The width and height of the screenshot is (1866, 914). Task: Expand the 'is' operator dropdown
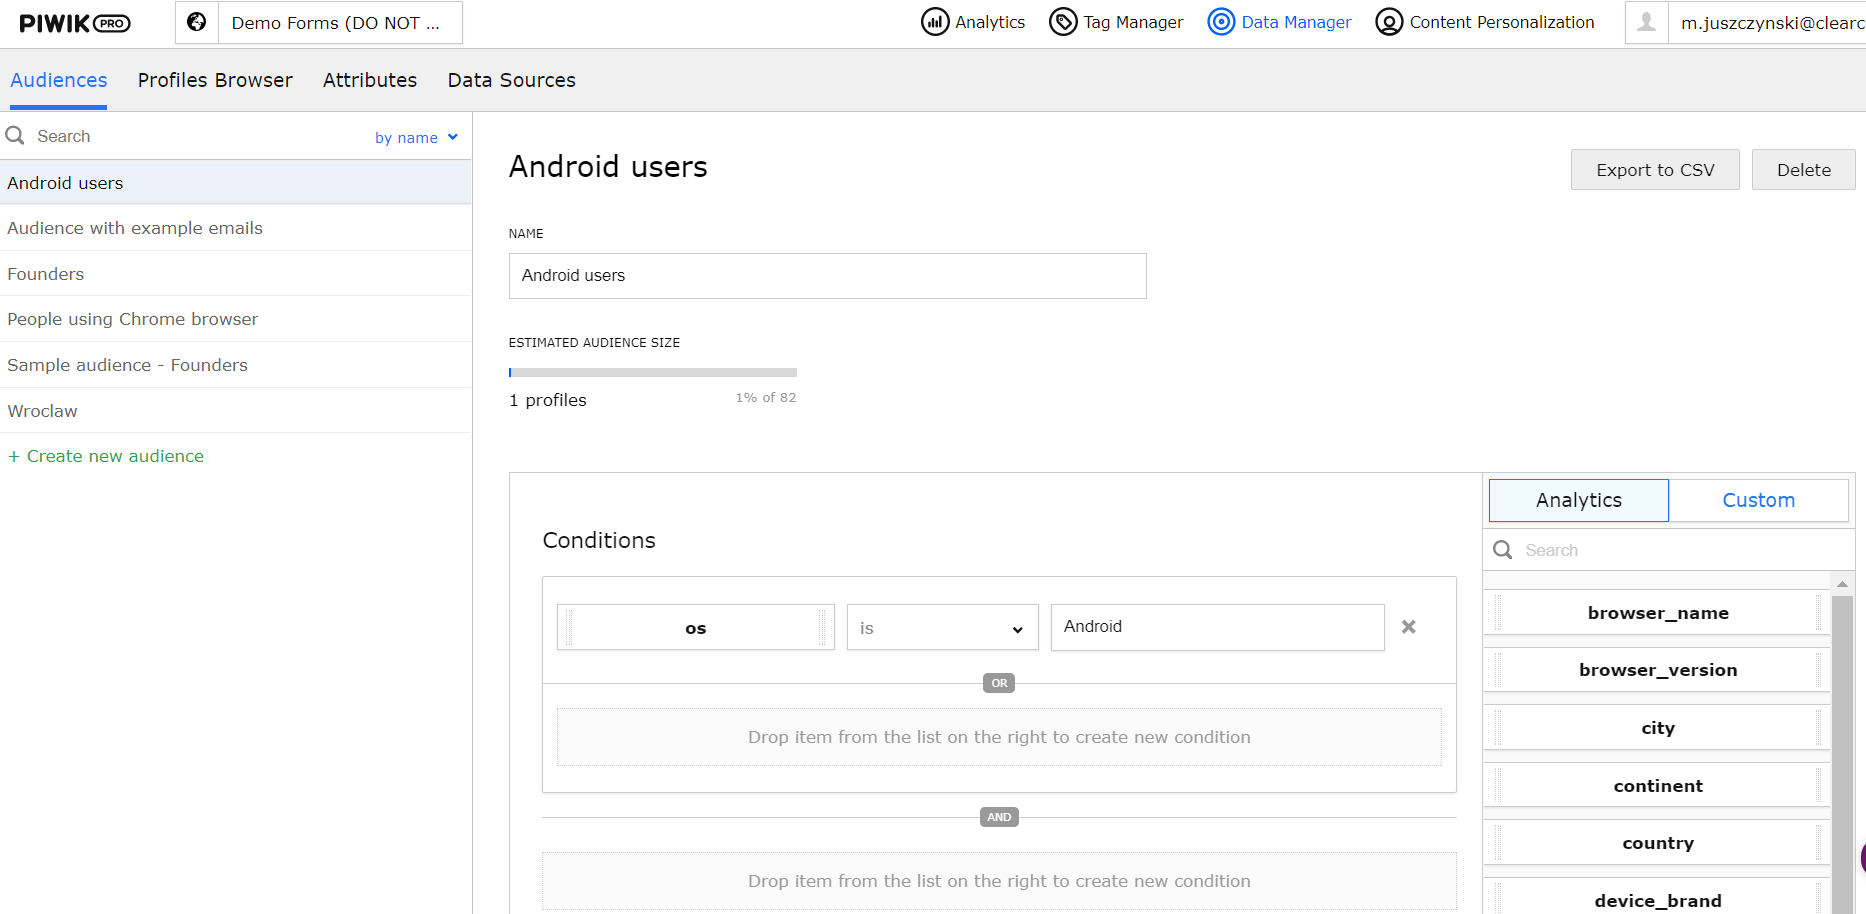point(942,628)
